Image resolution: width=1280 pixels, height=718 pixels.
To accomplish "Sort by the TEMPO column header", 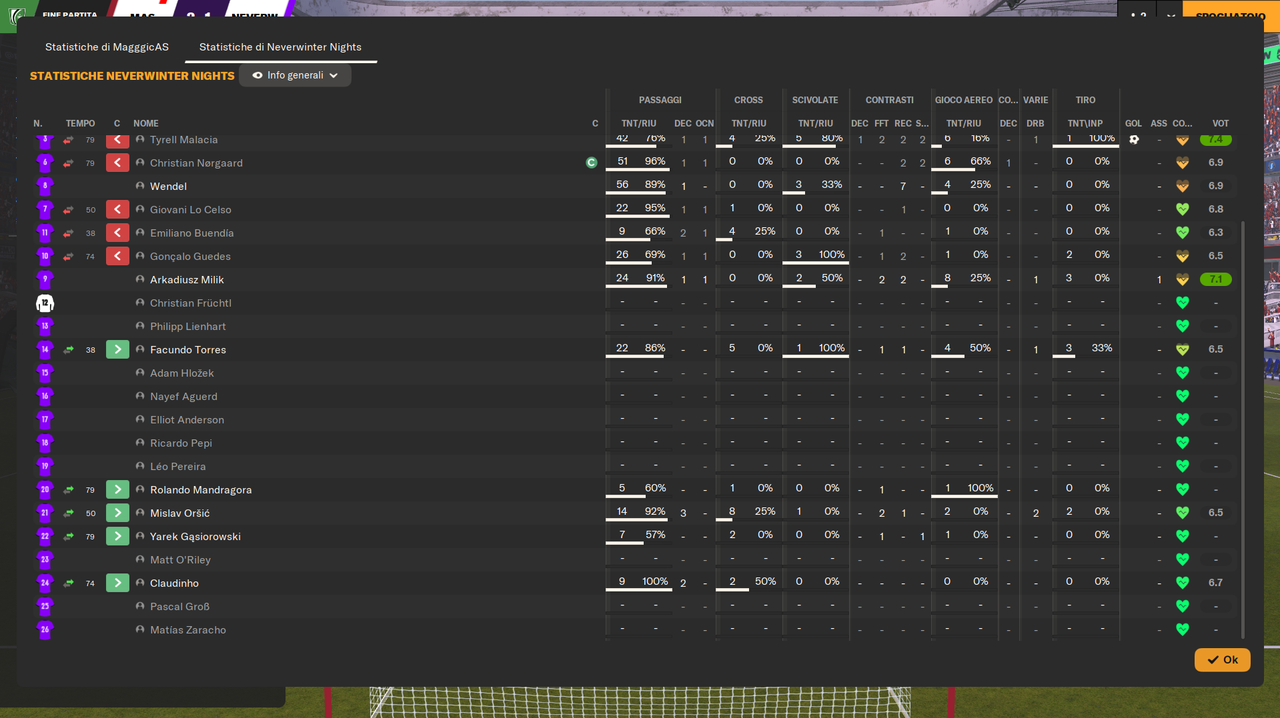I will [x=80, y=124].
